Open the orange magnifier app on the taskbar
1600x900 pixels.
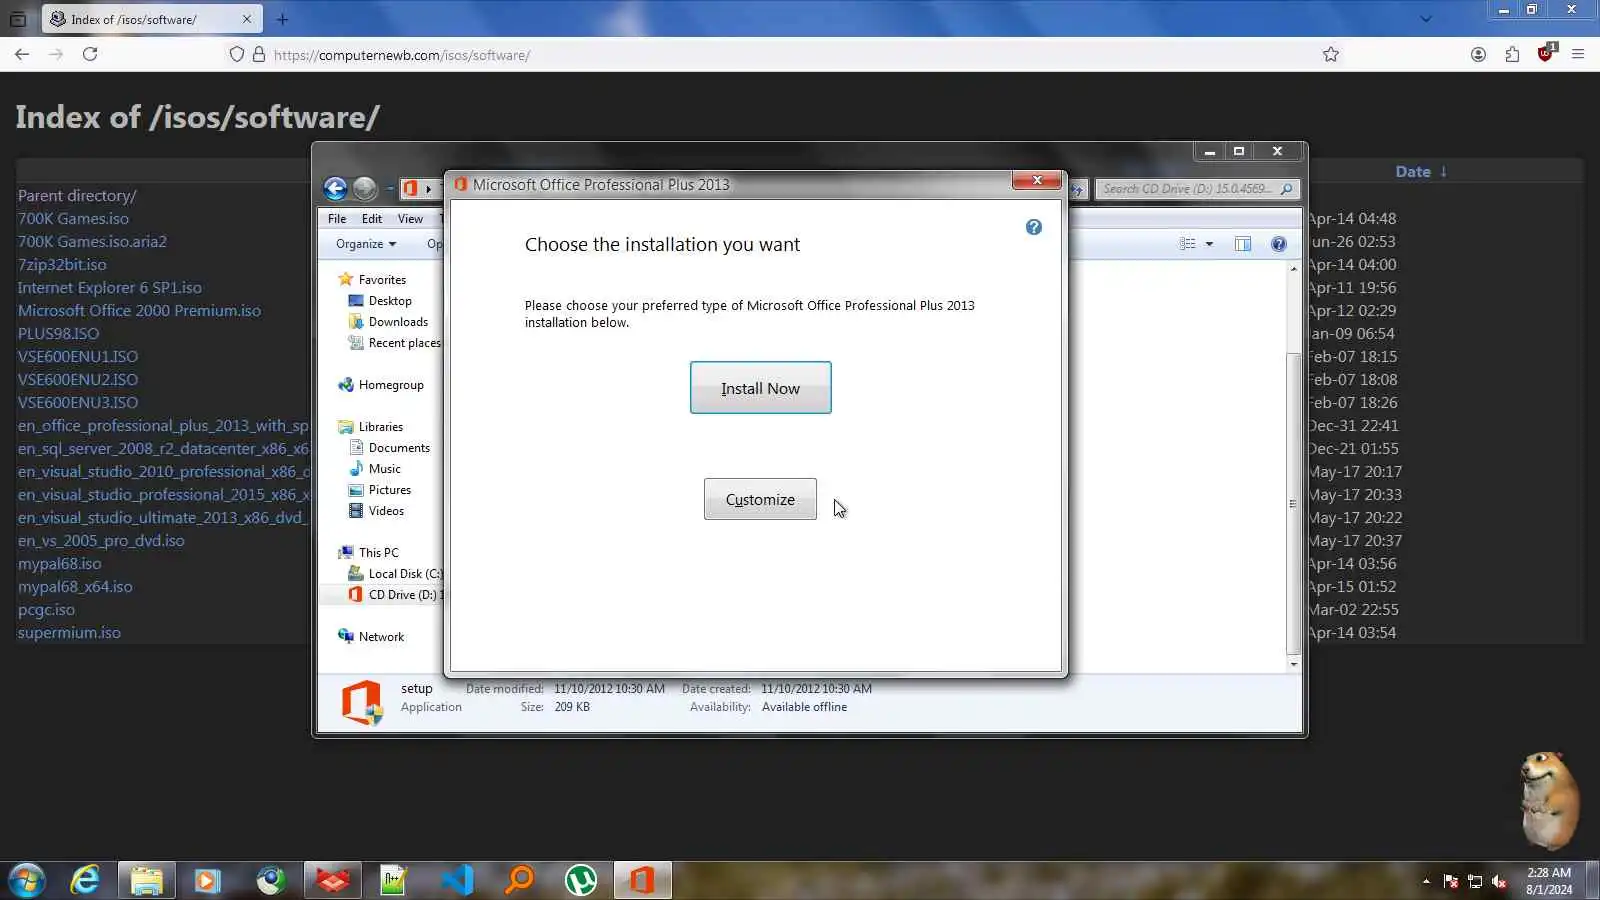519,881
